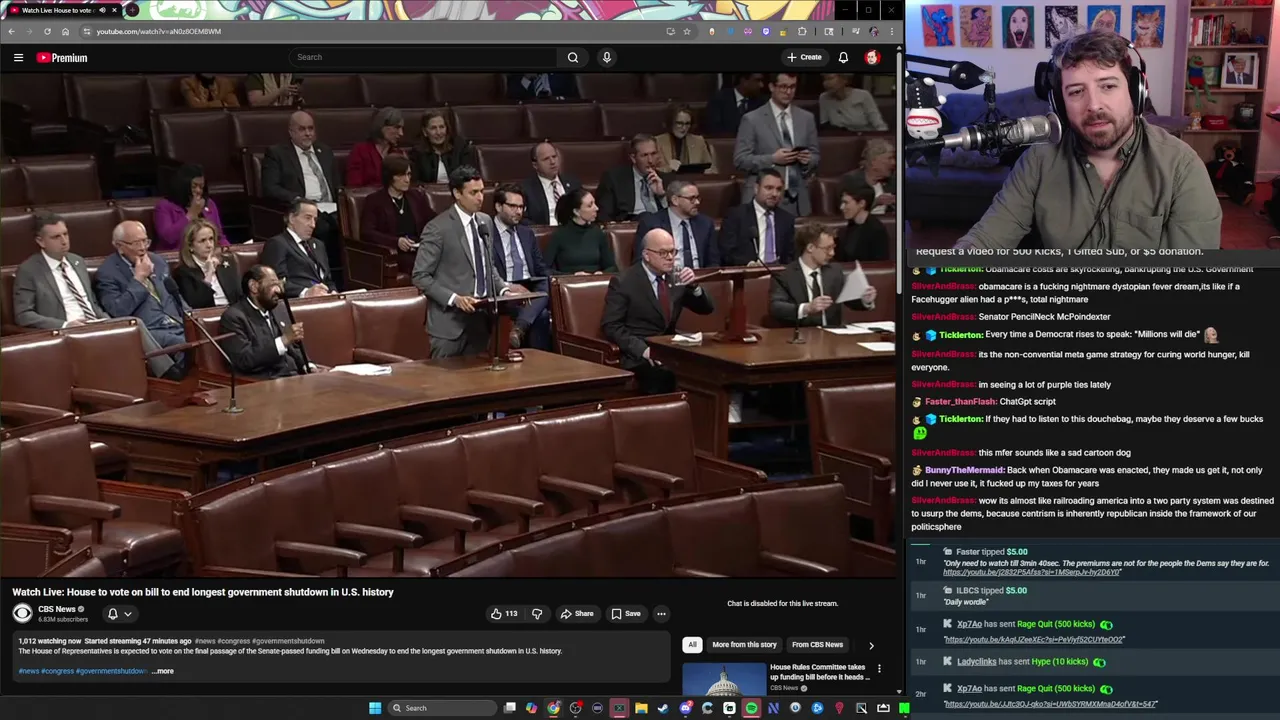Open options for House Rules Committee video
Screen dimensions: 1280x720
(879, 668)
